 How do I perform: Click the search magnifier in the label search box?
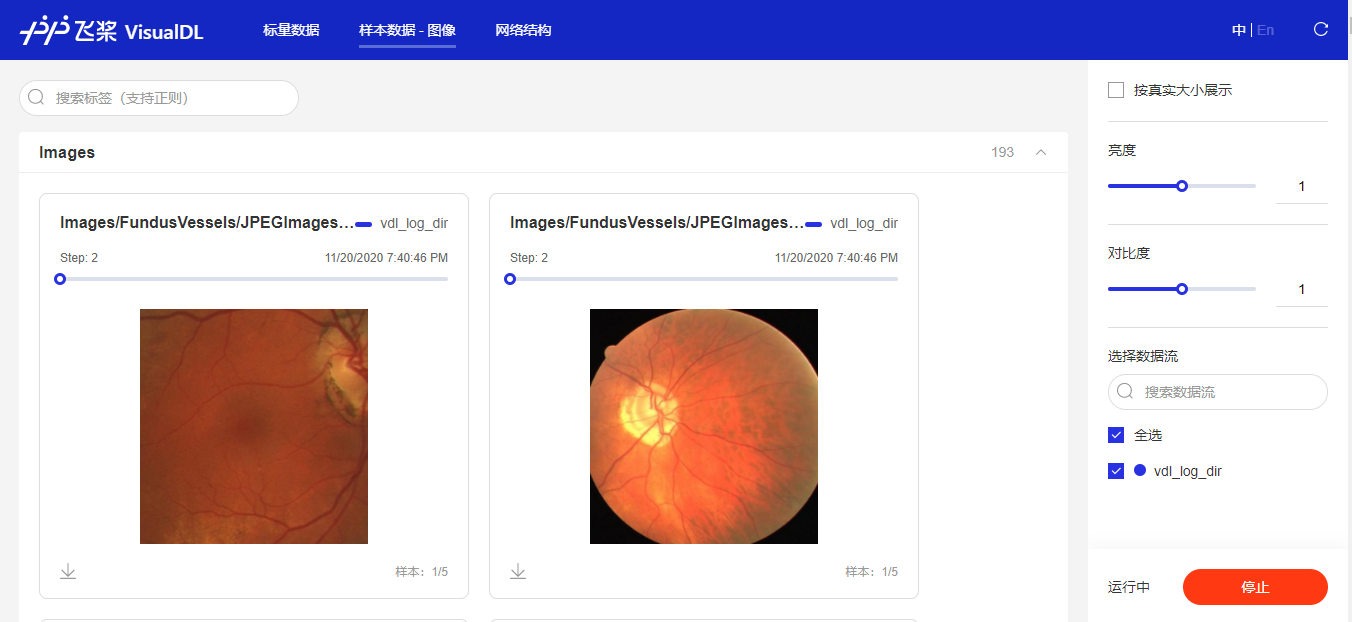36,97
